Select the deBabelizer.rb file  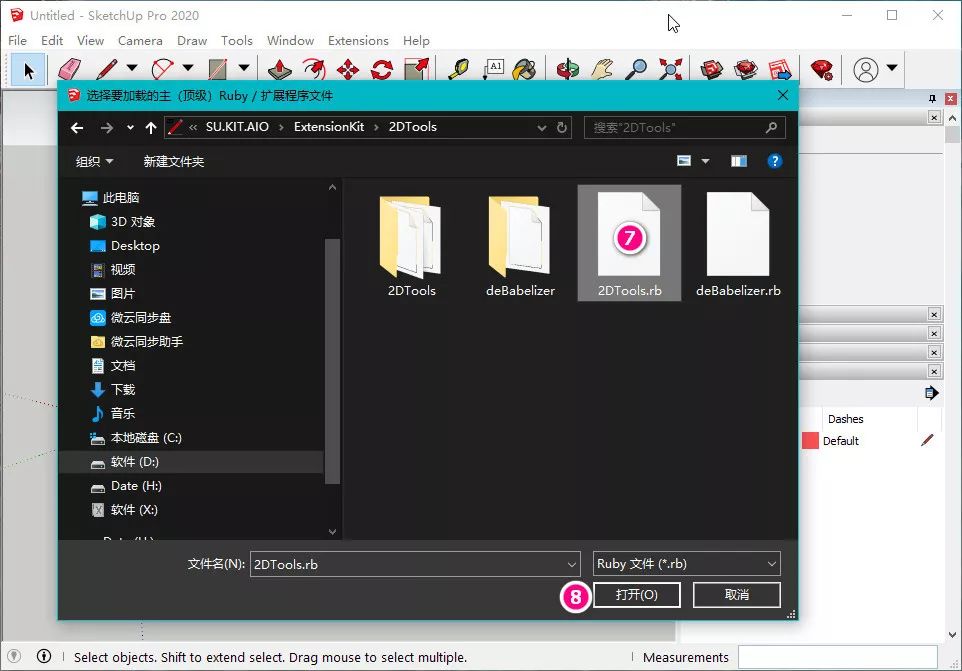click(738, 245)
